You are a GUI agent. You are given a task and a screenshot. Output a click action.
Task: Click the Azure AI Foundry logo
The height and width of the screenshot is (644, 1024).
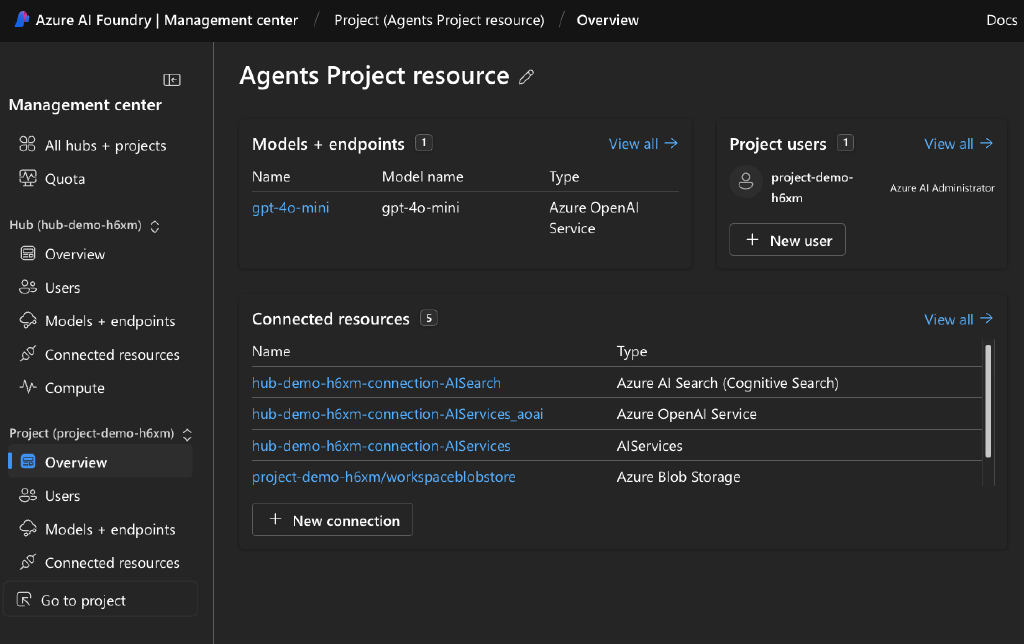tap(15, 19)
